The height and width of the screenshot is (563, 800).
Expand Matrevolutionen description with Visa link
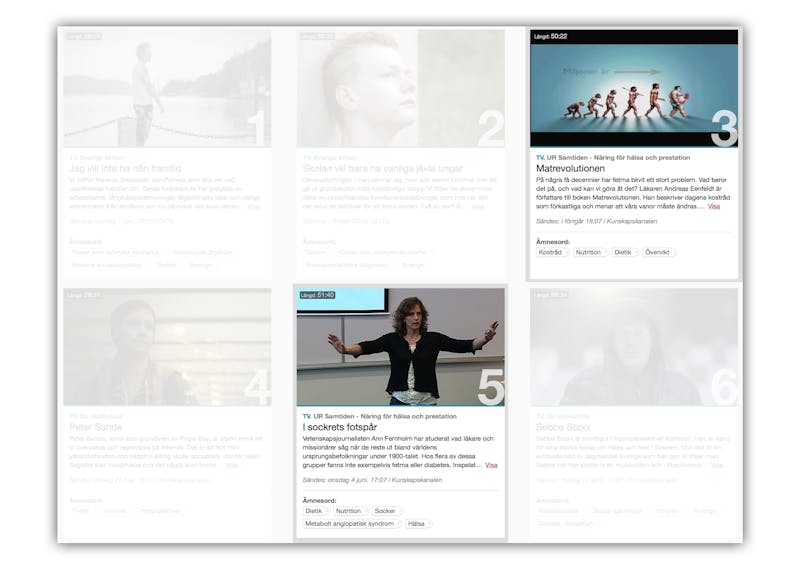pos(714,206)
